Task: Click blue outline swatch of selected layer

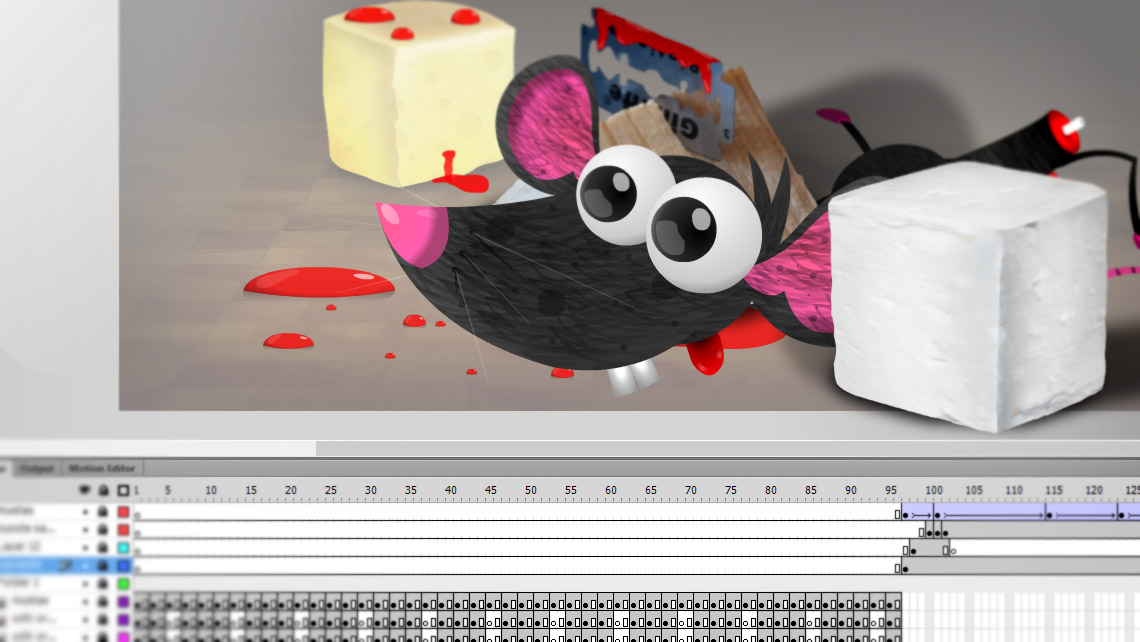Action: pyautogui.click(x=124, y=565)
